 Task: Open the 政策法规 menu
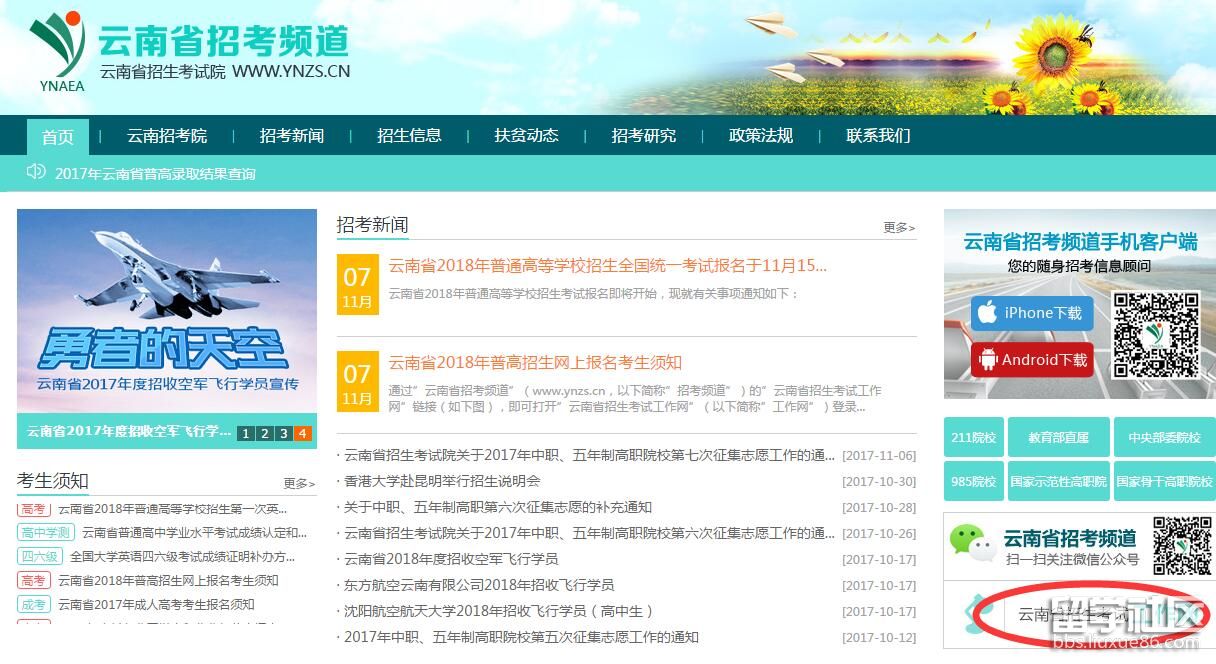tap(760, 136)
